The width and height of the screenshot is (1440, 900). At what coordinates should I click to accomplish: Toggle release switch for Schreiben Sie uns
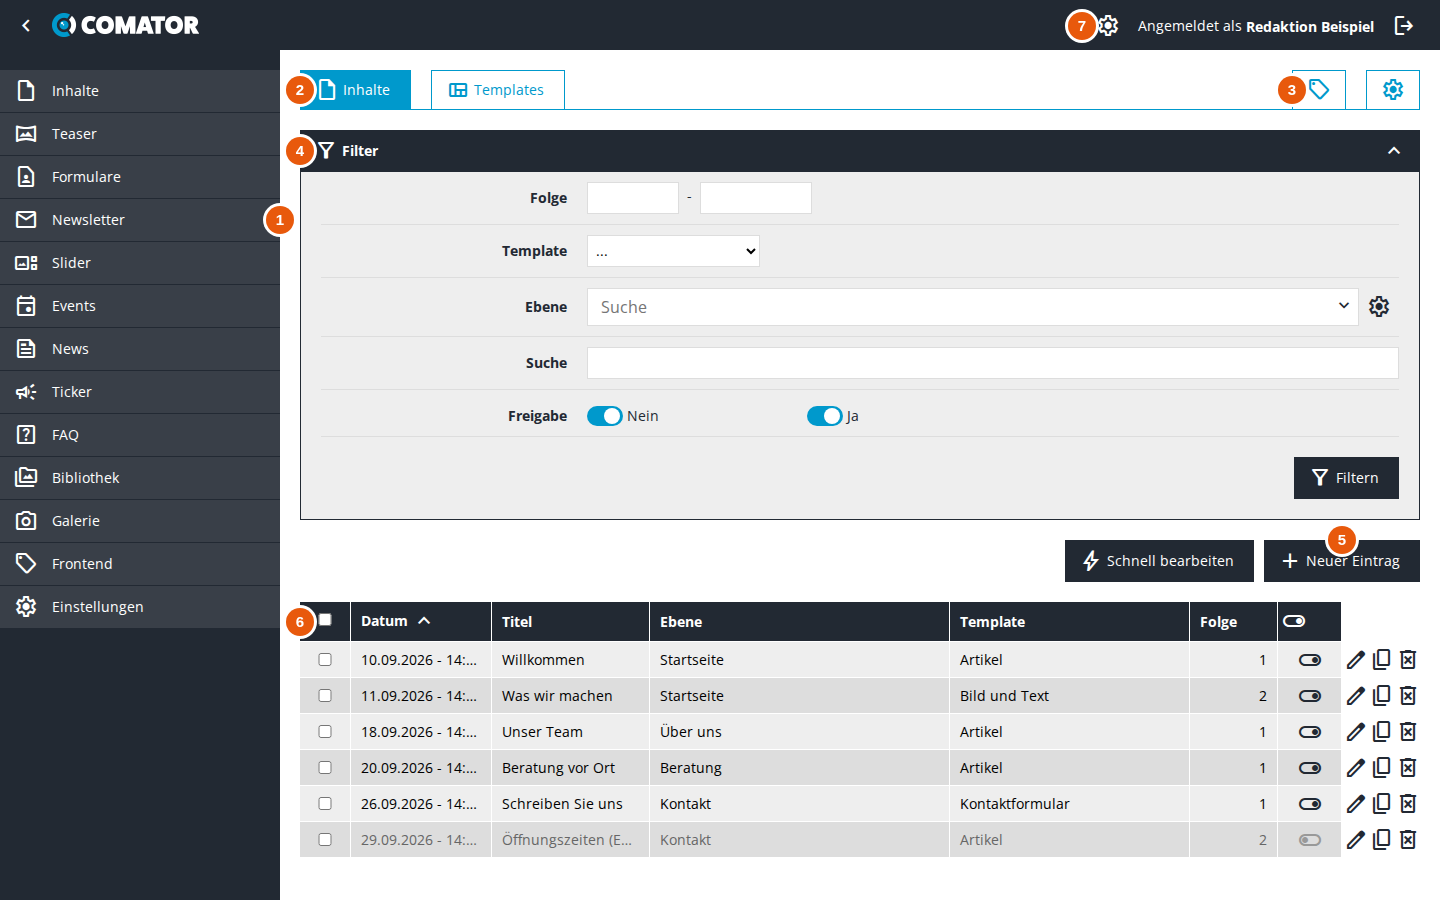click(x=1310, y=804)
